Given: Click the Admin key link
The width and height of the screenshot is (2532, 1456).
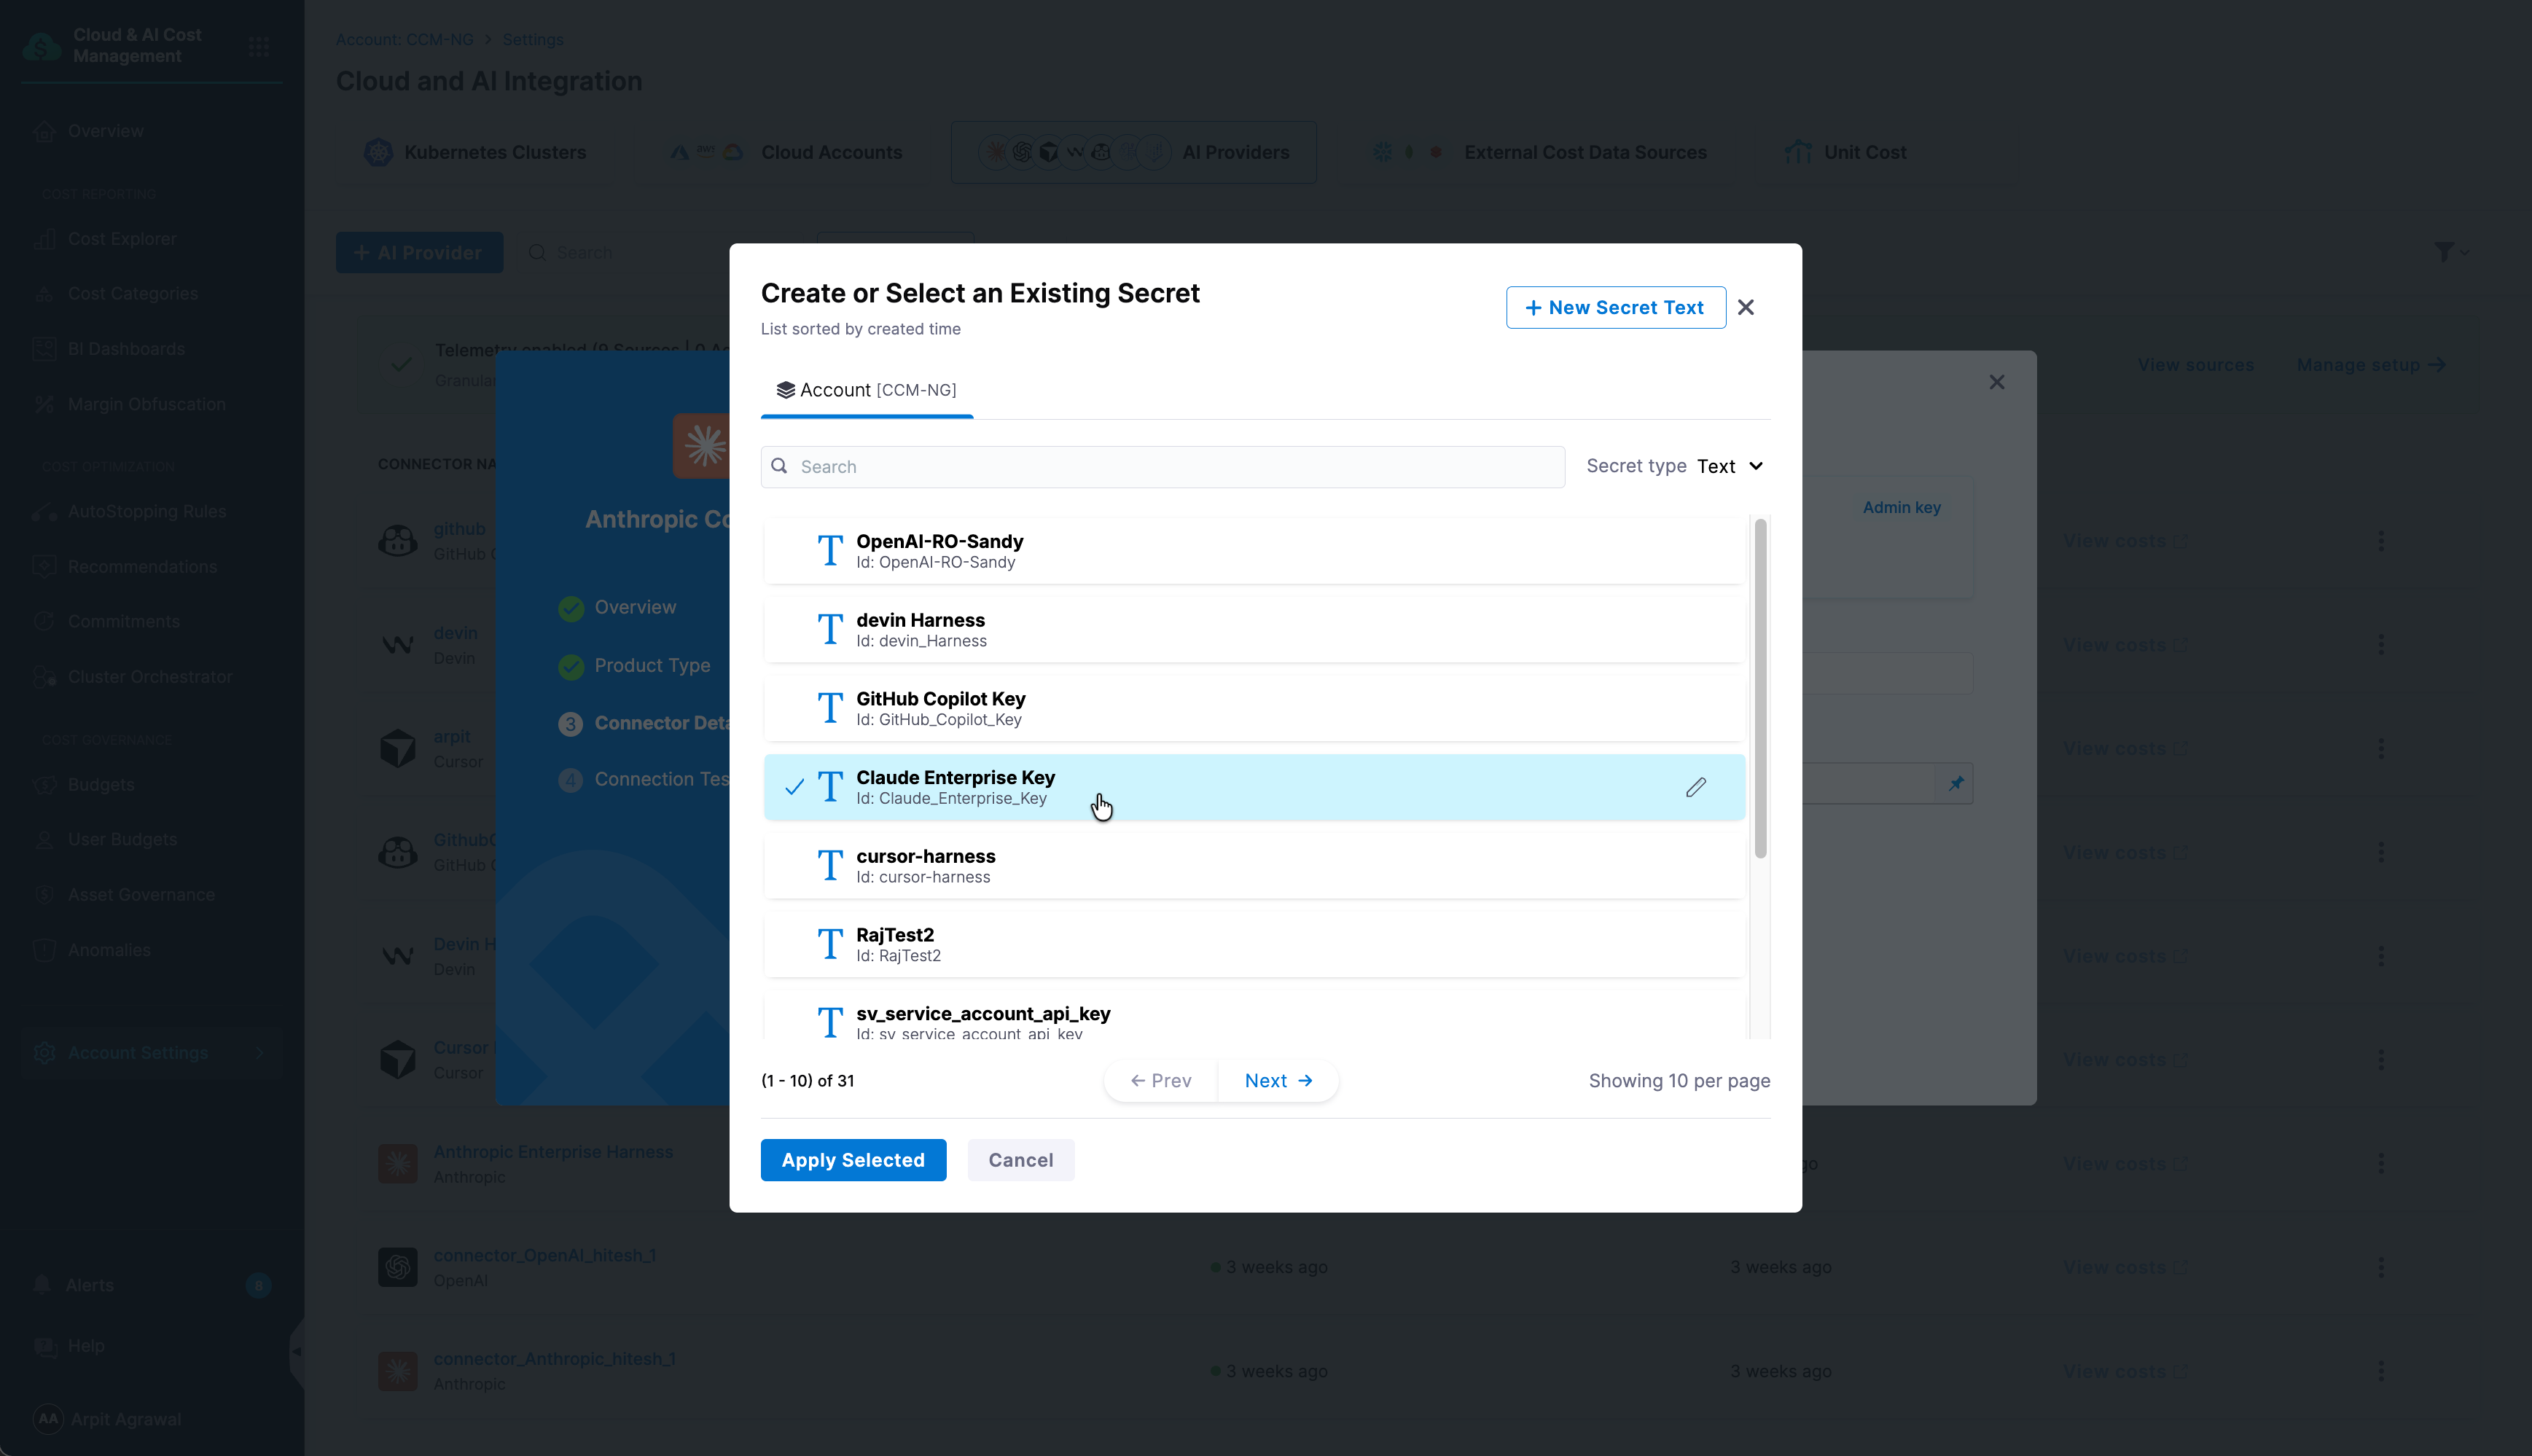Looking at the screenshot, I should pos(1901,508).
